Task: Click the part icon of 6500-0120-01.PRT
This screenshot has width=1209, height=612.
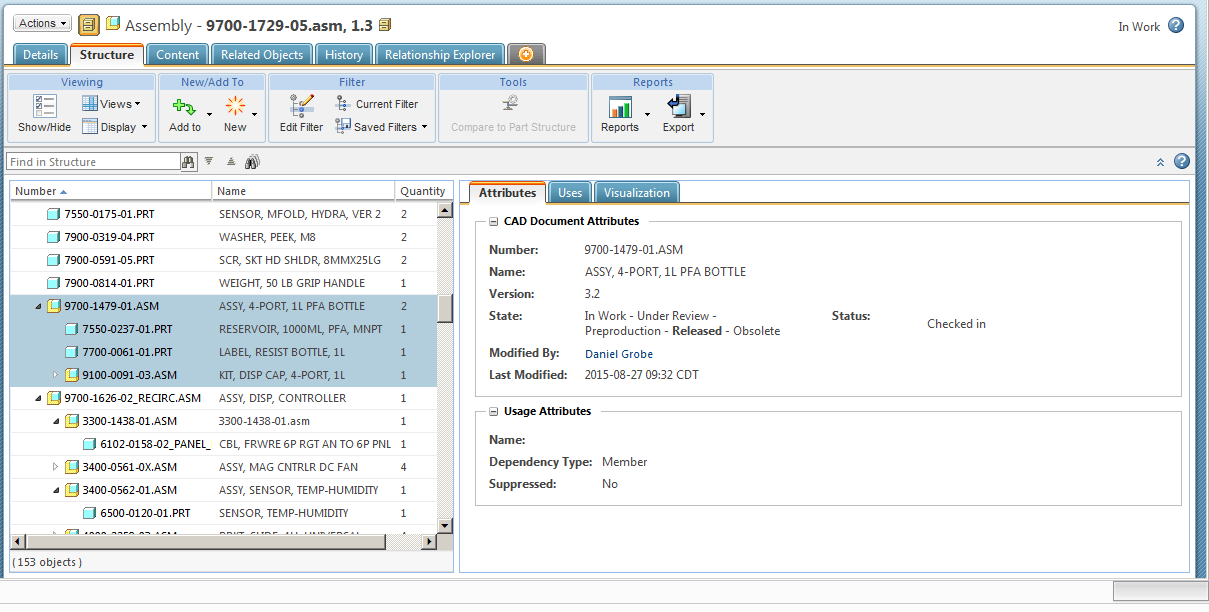Action: 89,513
